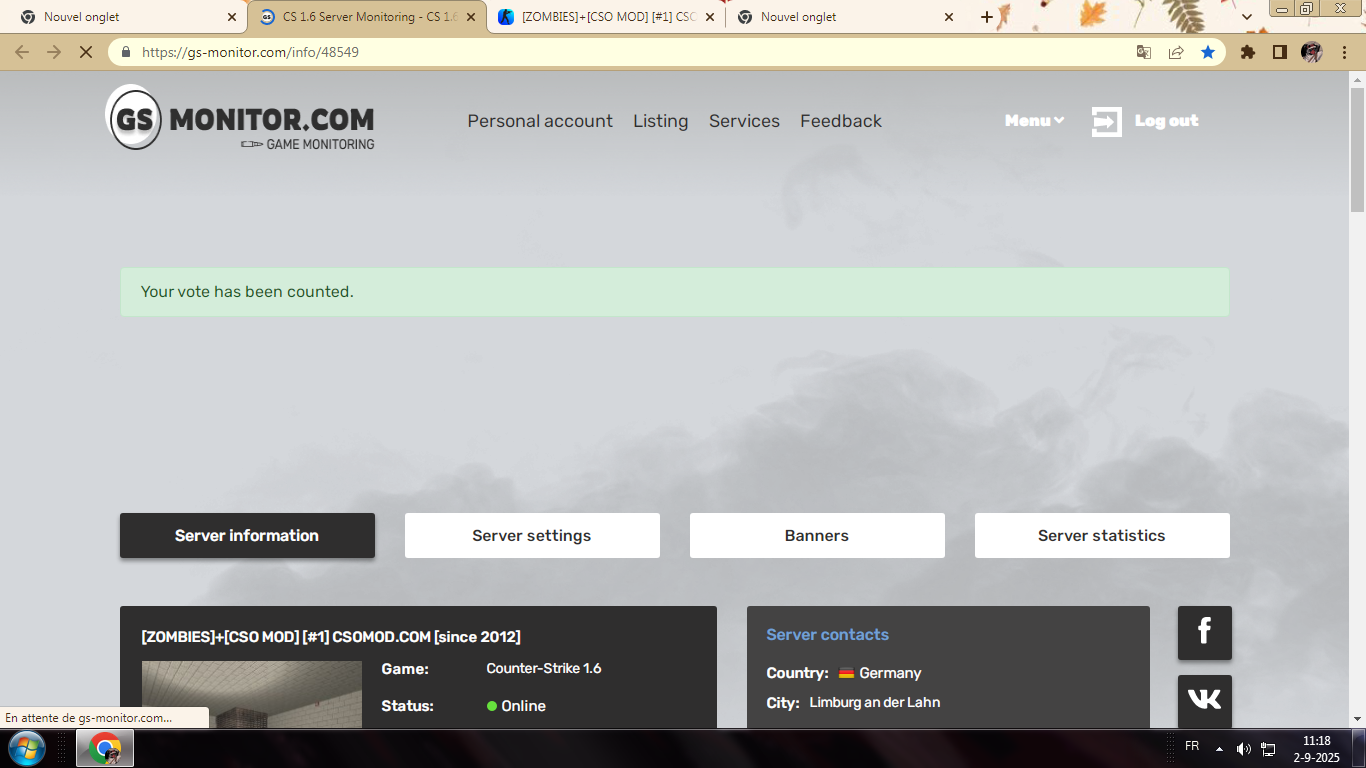Viewport: 1366px width, 768px height.
Task: Open the Feedback link
Action: [x=840, y=121]
